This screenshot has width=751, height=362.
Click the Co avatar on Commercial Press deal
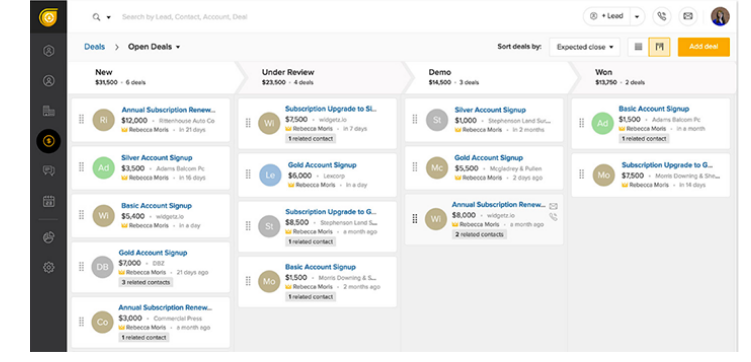pyautogui.click(x=102, y=322)
